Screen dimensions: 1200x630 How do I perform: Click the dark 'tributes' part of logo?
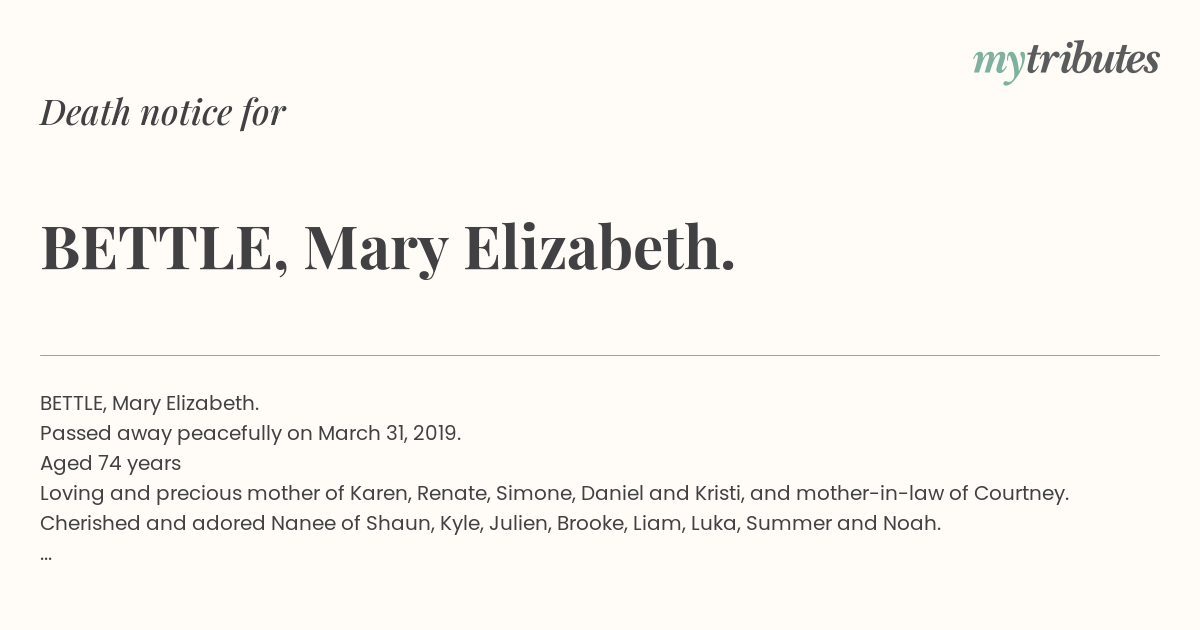click(1092, 59)
